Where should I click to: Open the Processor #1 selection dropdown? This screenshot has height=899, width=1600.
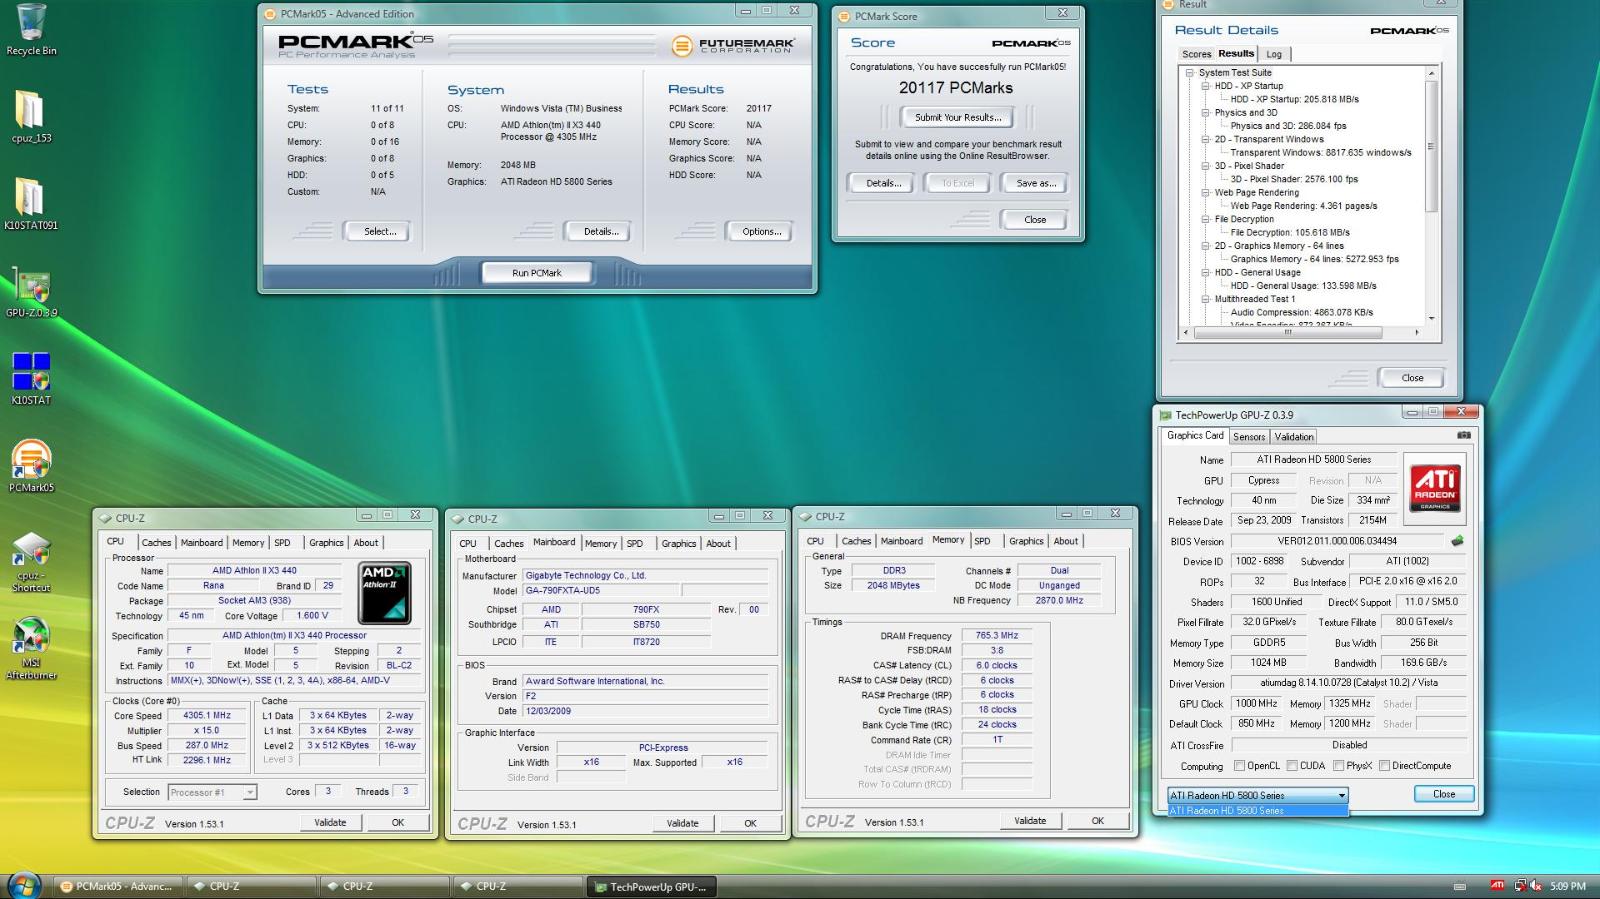(212, 792)
